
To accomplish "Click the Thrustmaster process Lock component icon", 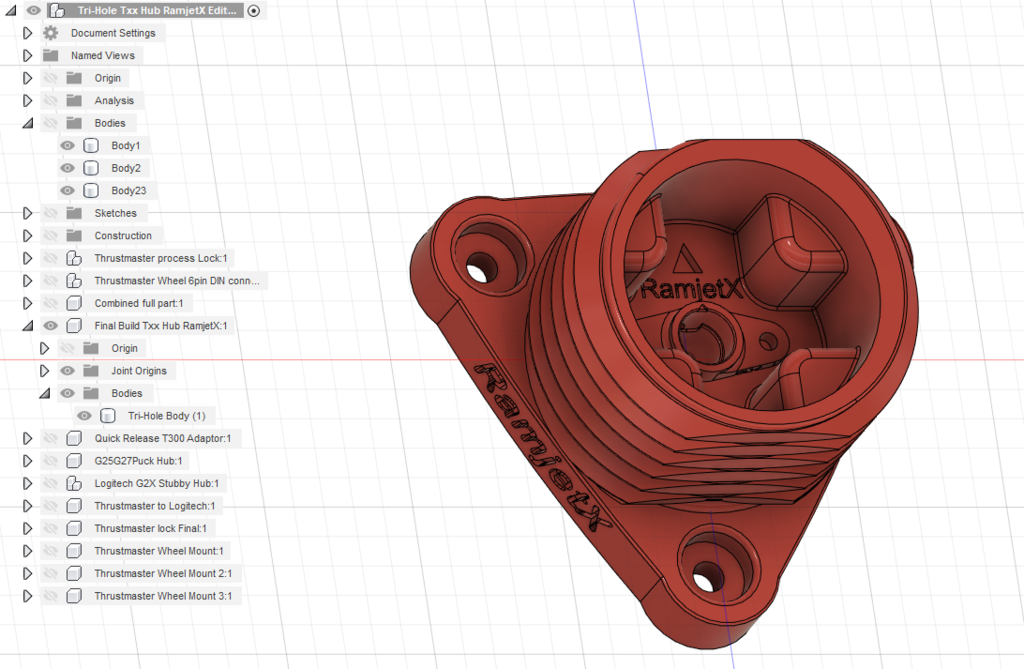I will click(x=74, y=258).
